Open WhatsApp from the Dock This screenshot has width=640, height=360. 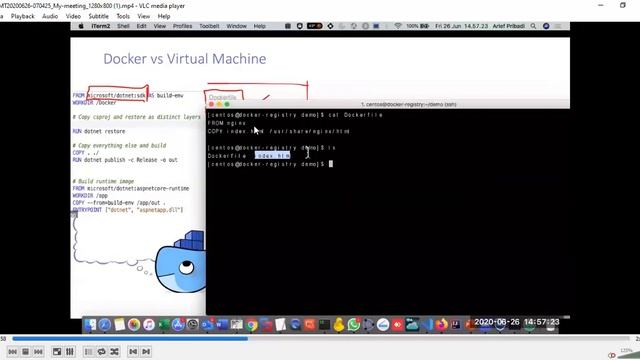pyautogui.click(x=354, y=325)
